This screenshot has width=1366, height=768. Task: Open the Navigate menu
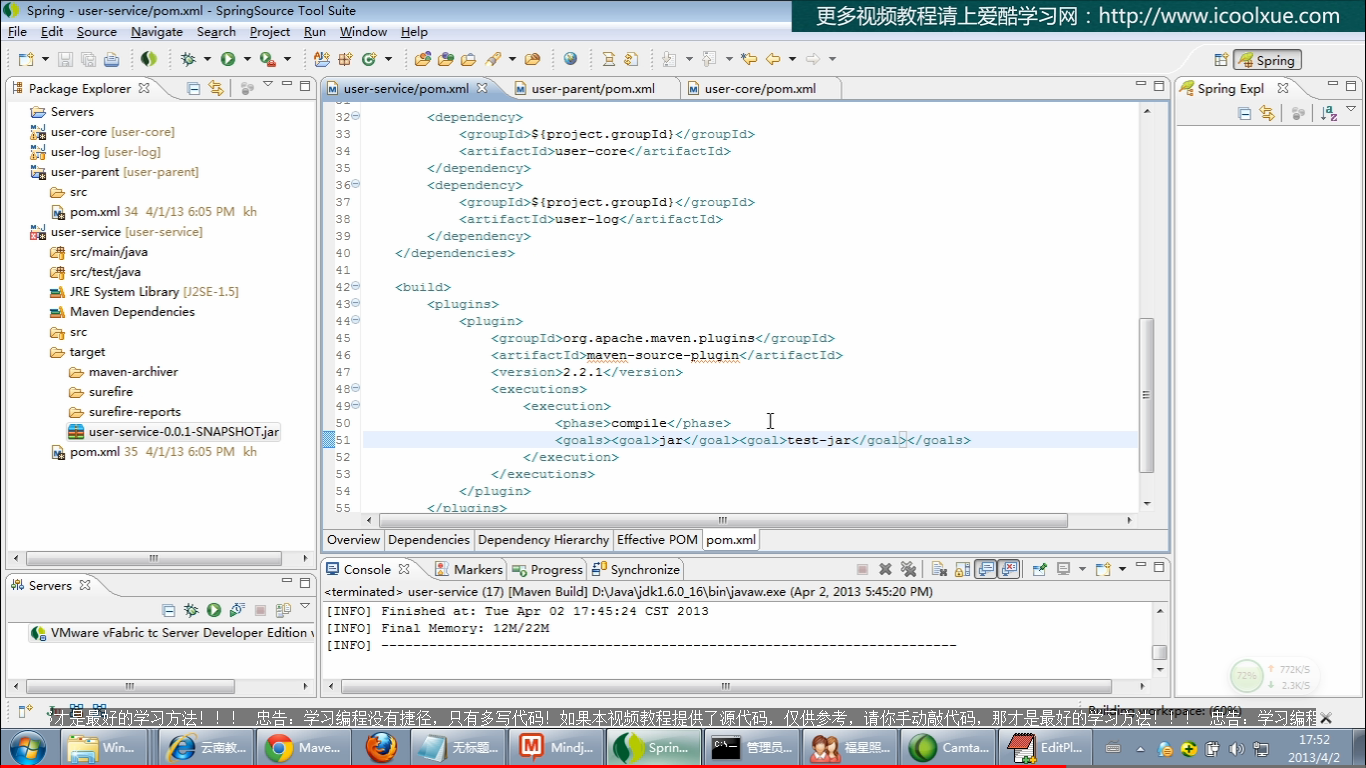click(157, 32)
